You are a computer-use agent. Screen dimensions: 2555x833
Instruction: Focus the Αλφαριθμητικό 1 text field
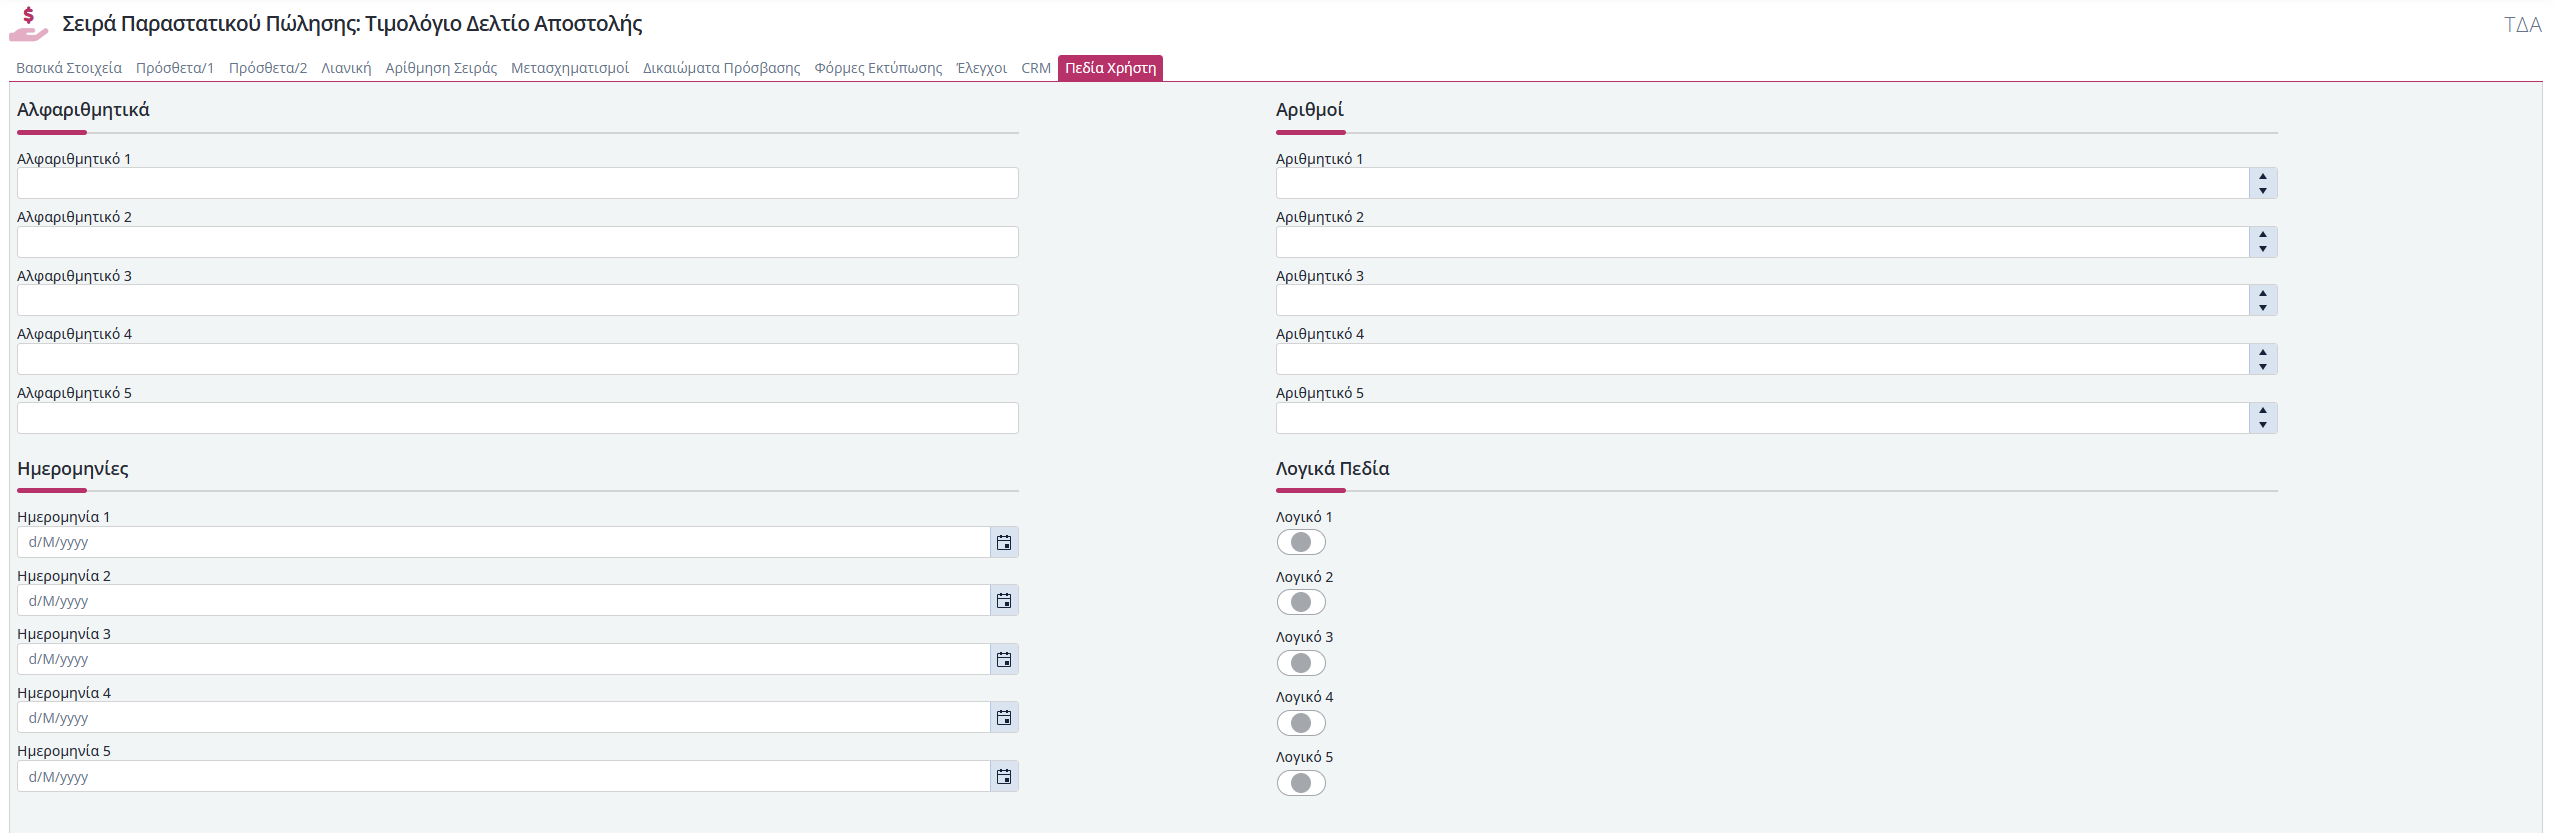click(518, 183)
